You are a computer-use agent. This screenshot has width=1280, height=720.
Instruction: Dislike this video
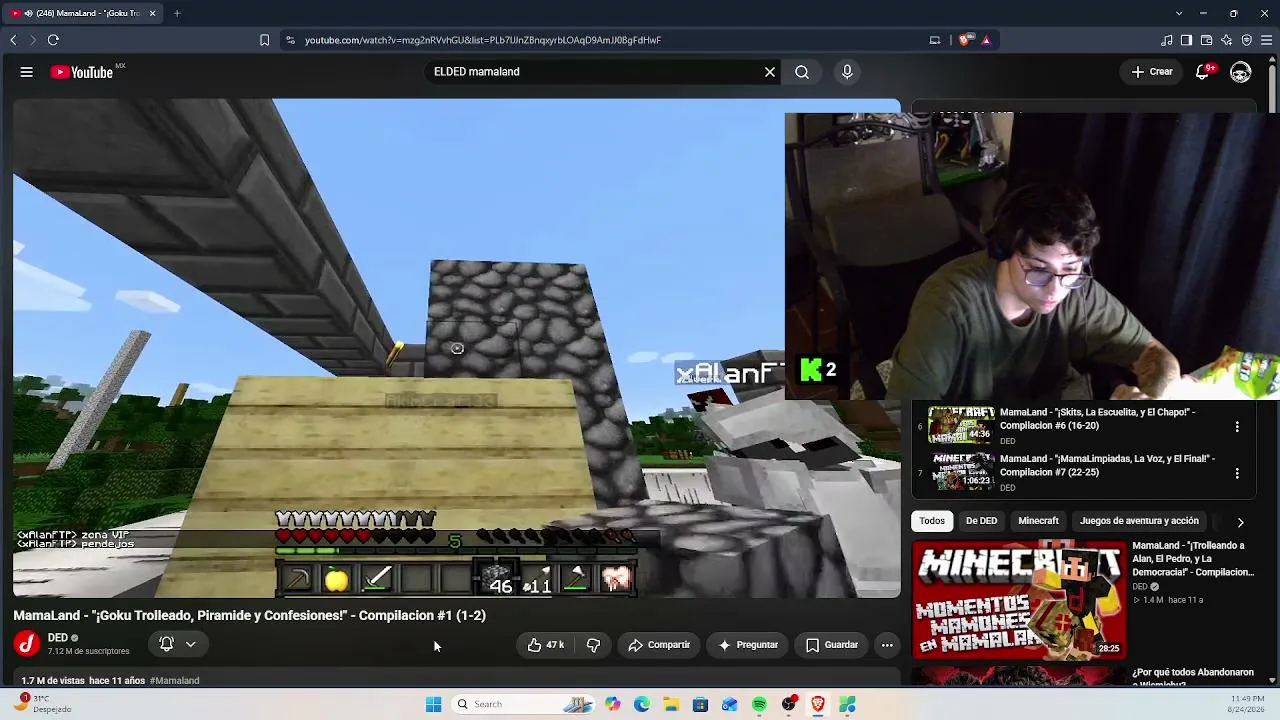[x=593, y=645]
